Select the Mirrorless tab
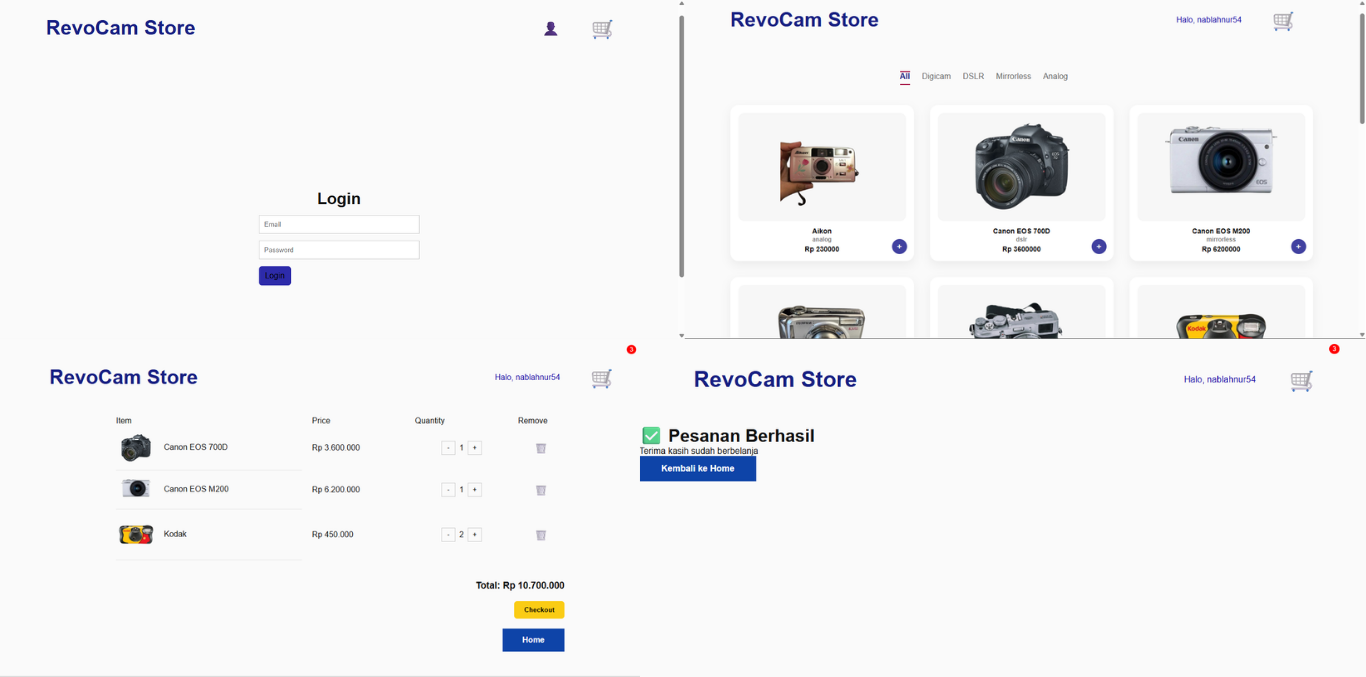The width and height of the screenshot is (1366, 677). point(1012,76)
